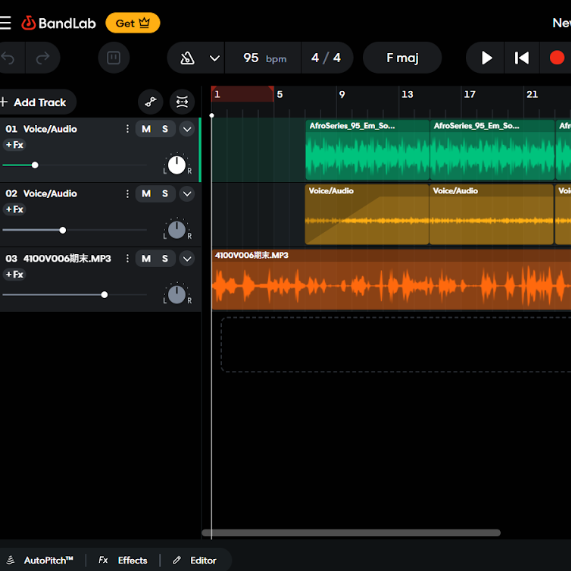Click the undo arrow icon
Screen dimensions: 571x571
coord(8,58)
